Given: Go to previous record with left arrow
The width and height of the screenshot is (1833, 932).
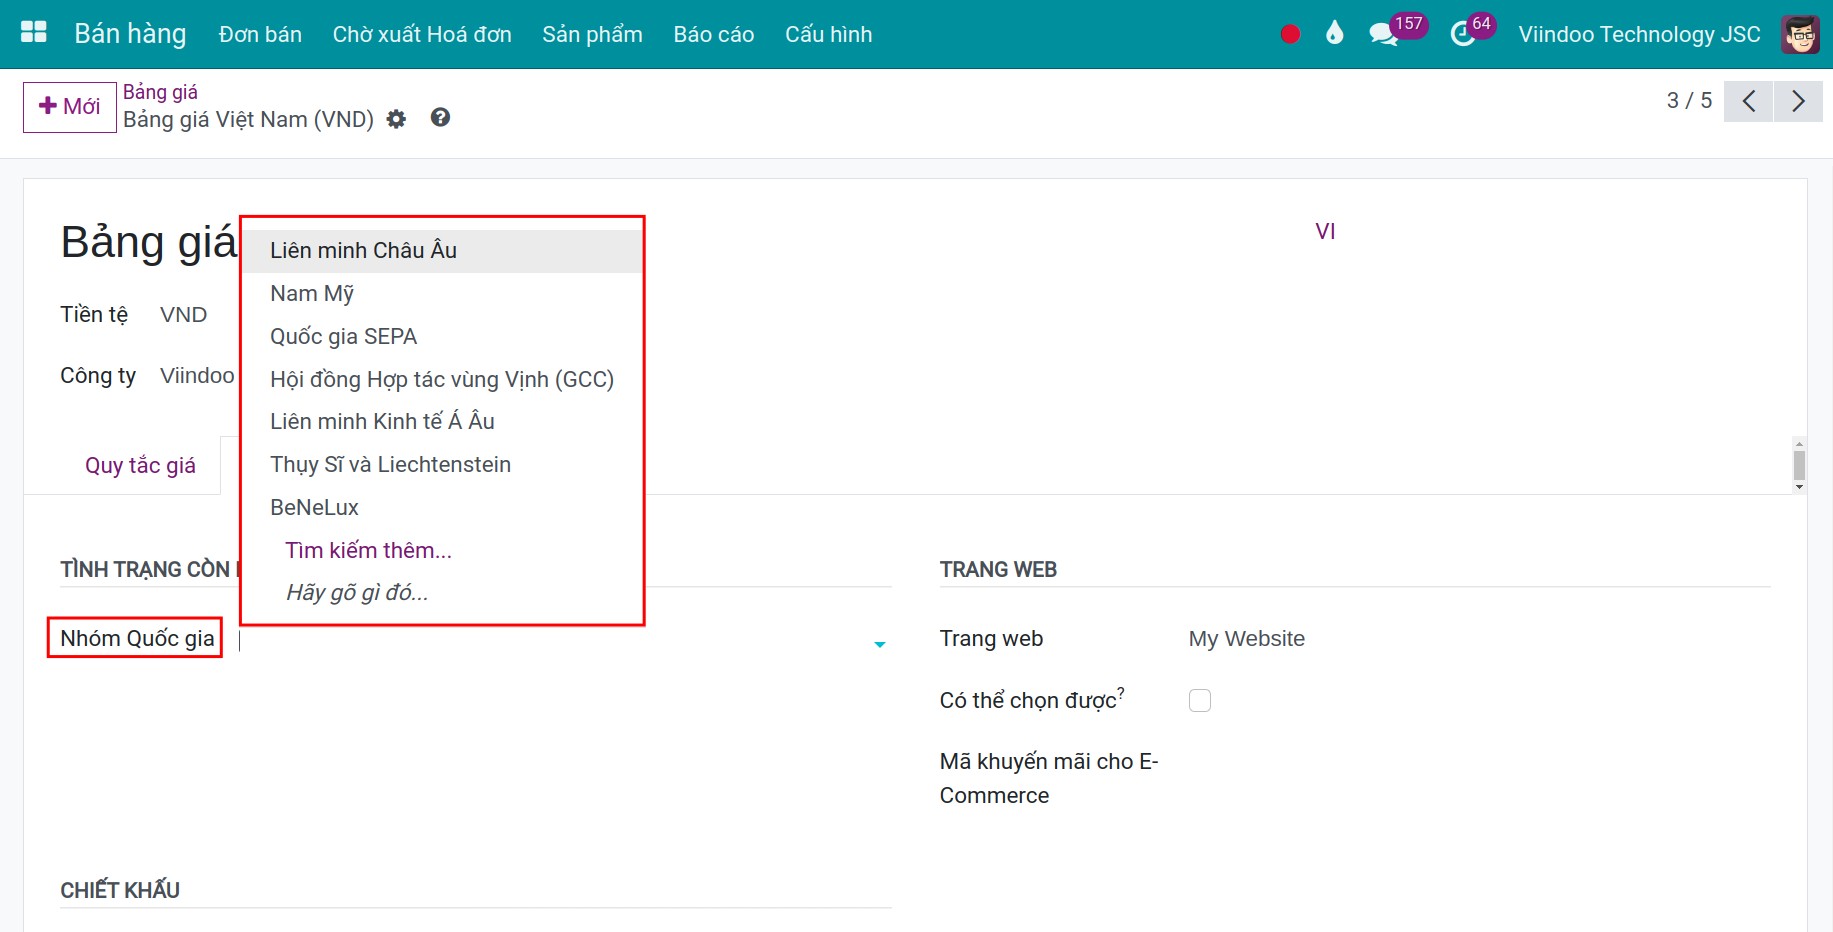Looking at the screenshot, I should pyautogui.click(x=1748, y=101).
